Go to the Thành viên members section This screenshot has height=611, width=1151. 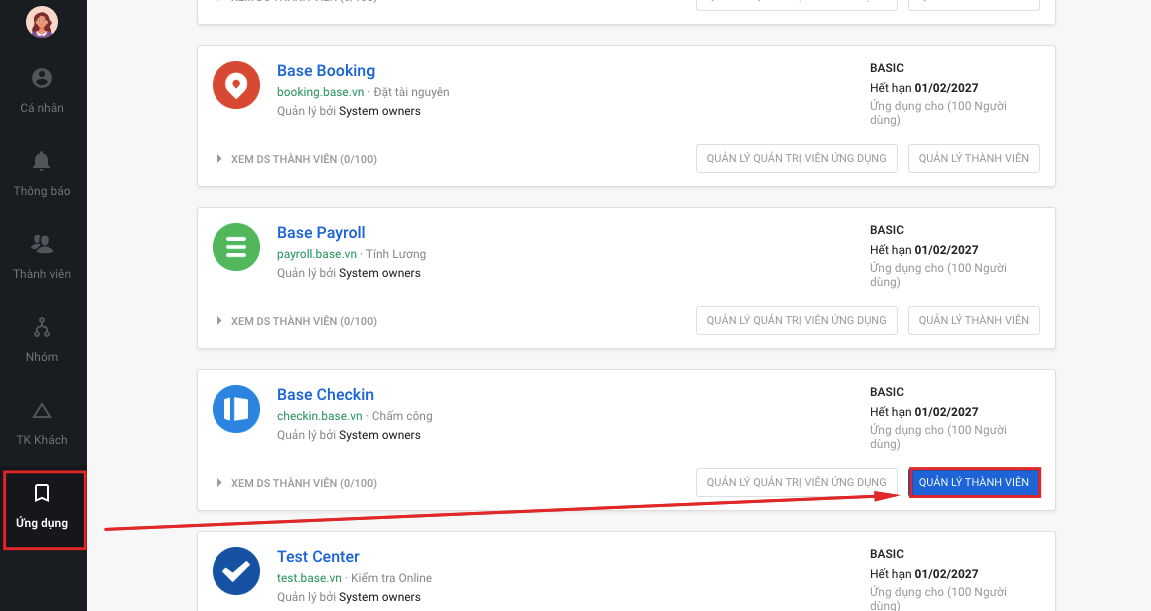pos(42,257)
